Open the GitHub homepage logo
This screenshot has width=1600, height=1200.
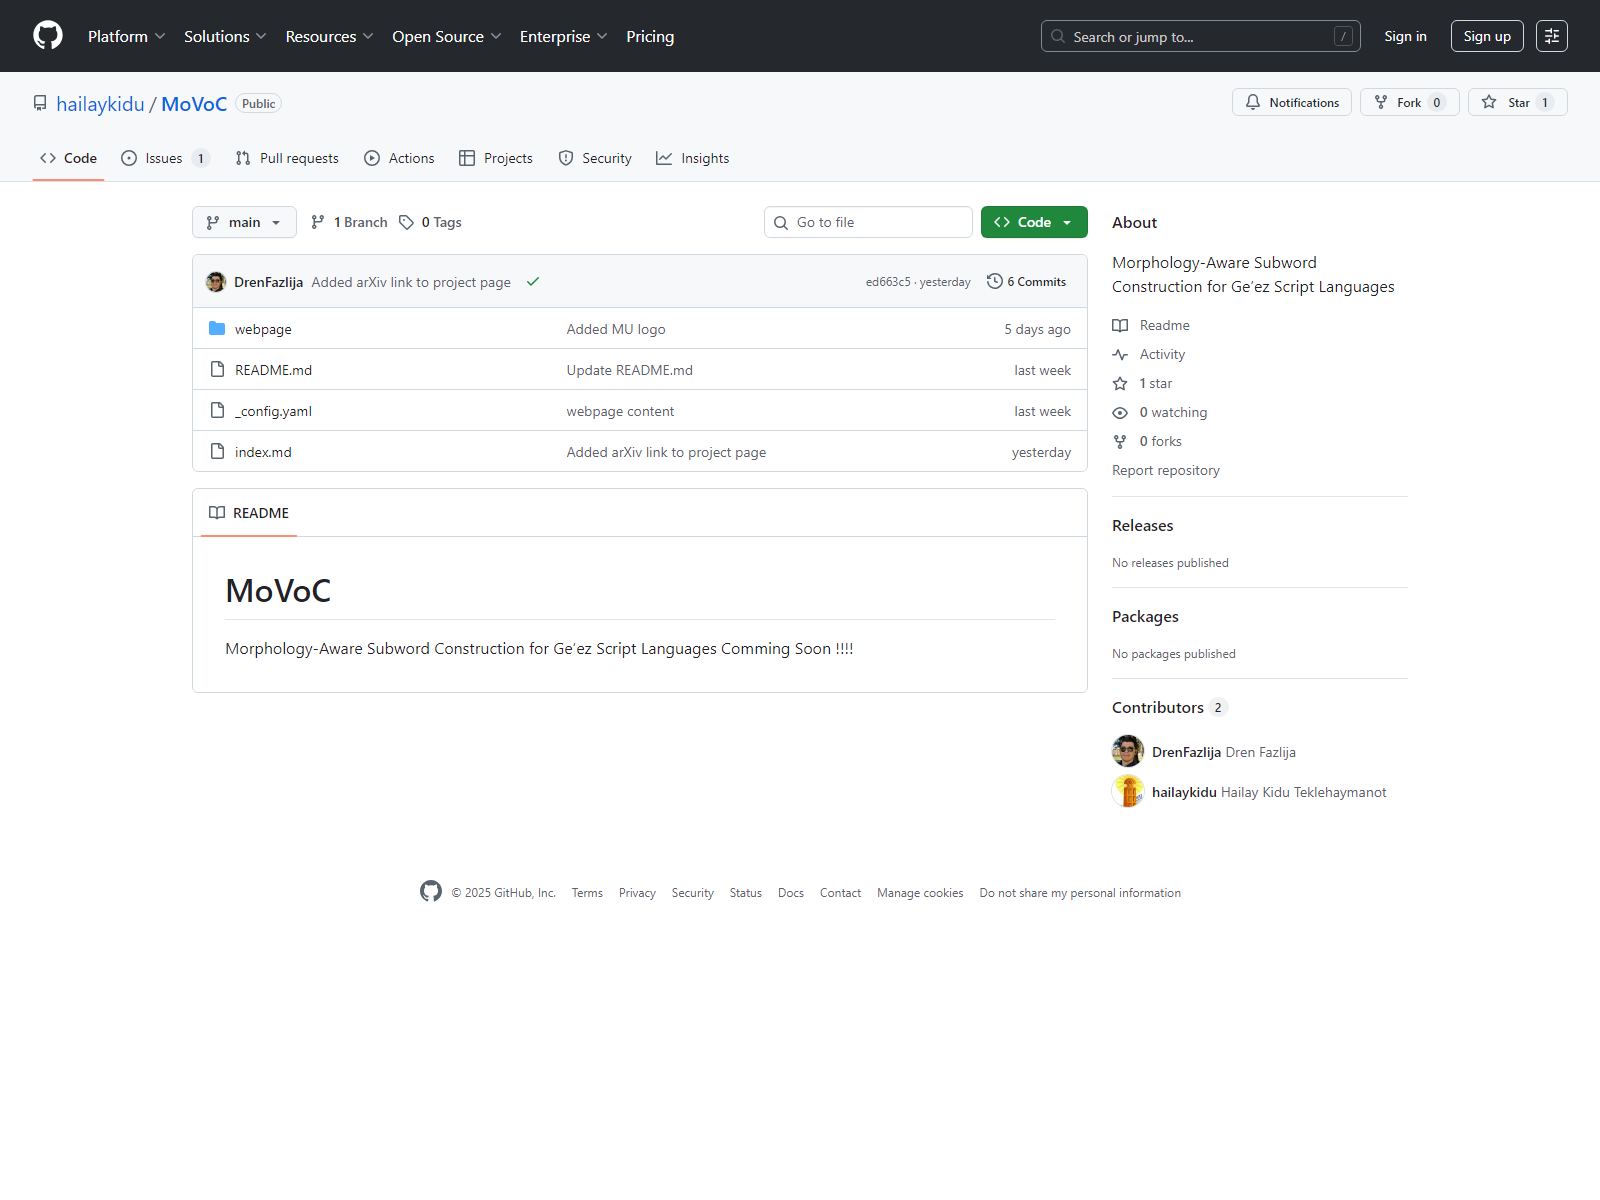click(48, 36)
